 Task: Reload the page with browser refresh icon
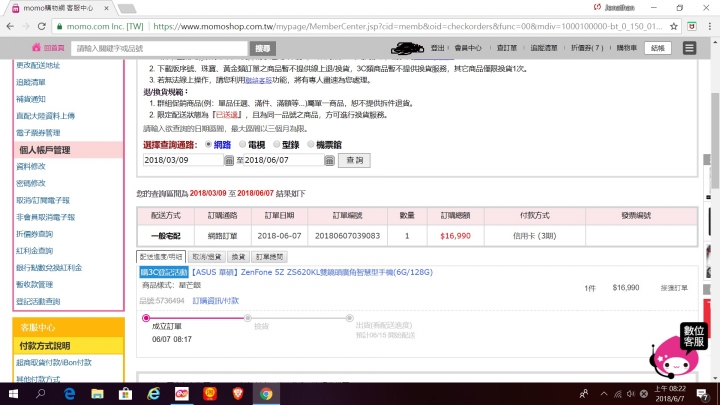(x=42, y=27)
